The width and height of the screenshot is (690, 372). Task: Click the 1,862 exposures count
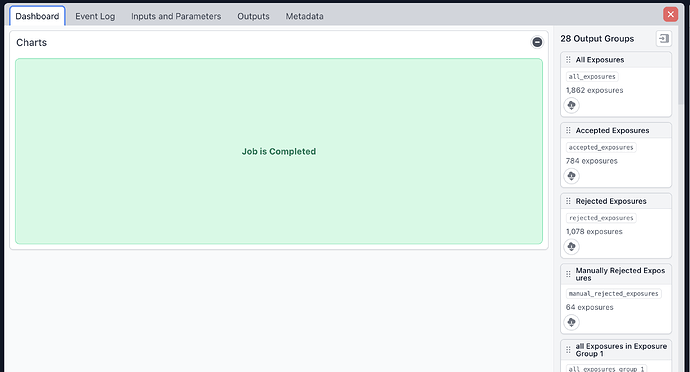[595, 90]
